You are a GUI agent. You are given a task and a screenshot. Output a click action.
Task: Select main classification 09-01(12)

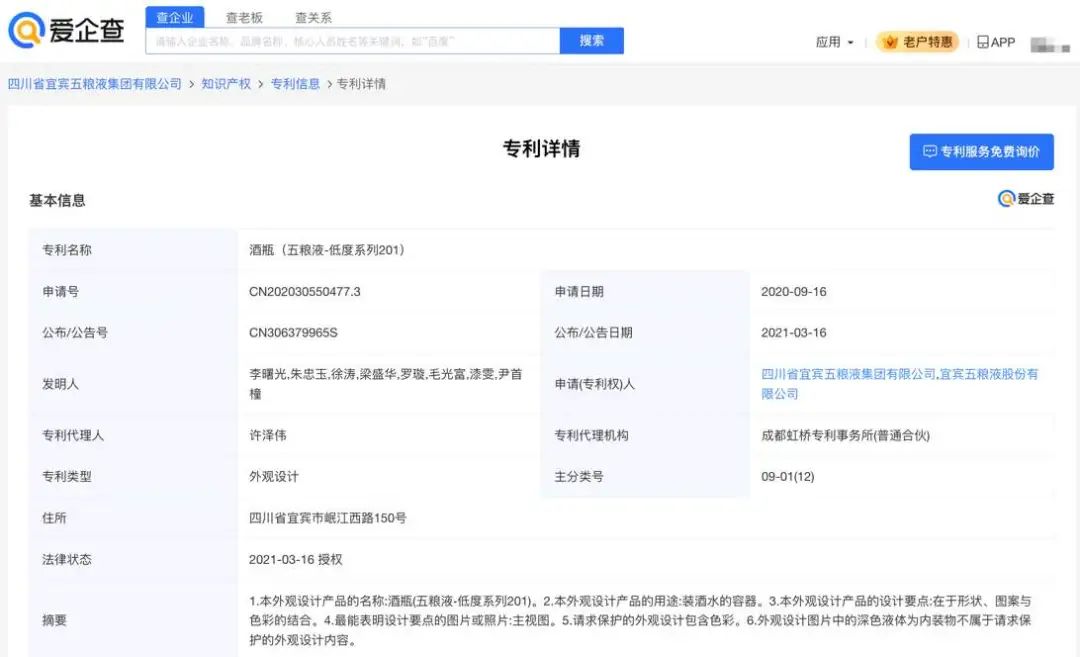point(787,477)
